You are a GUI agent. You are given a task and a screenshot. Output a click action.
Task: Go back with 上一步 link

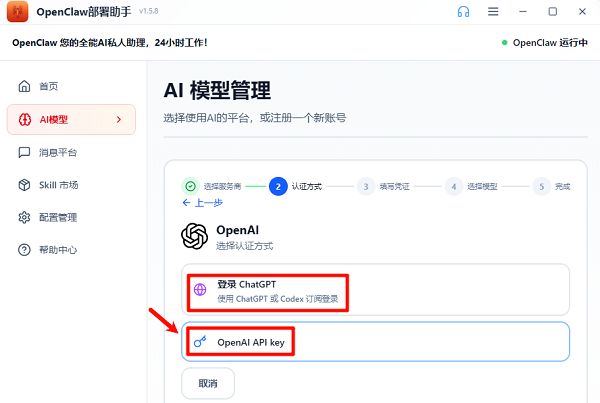(x=203, y=203)
